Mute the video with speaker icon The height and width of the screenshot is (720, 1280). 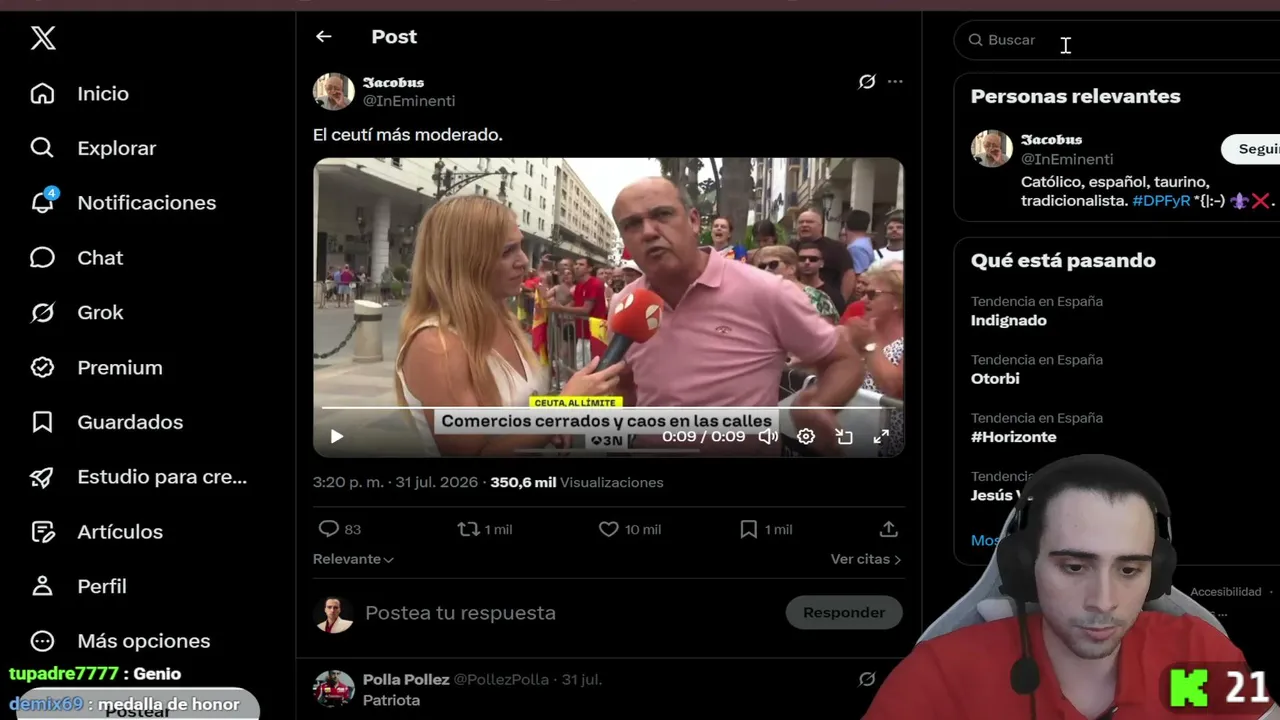click(x=768, y=436)
